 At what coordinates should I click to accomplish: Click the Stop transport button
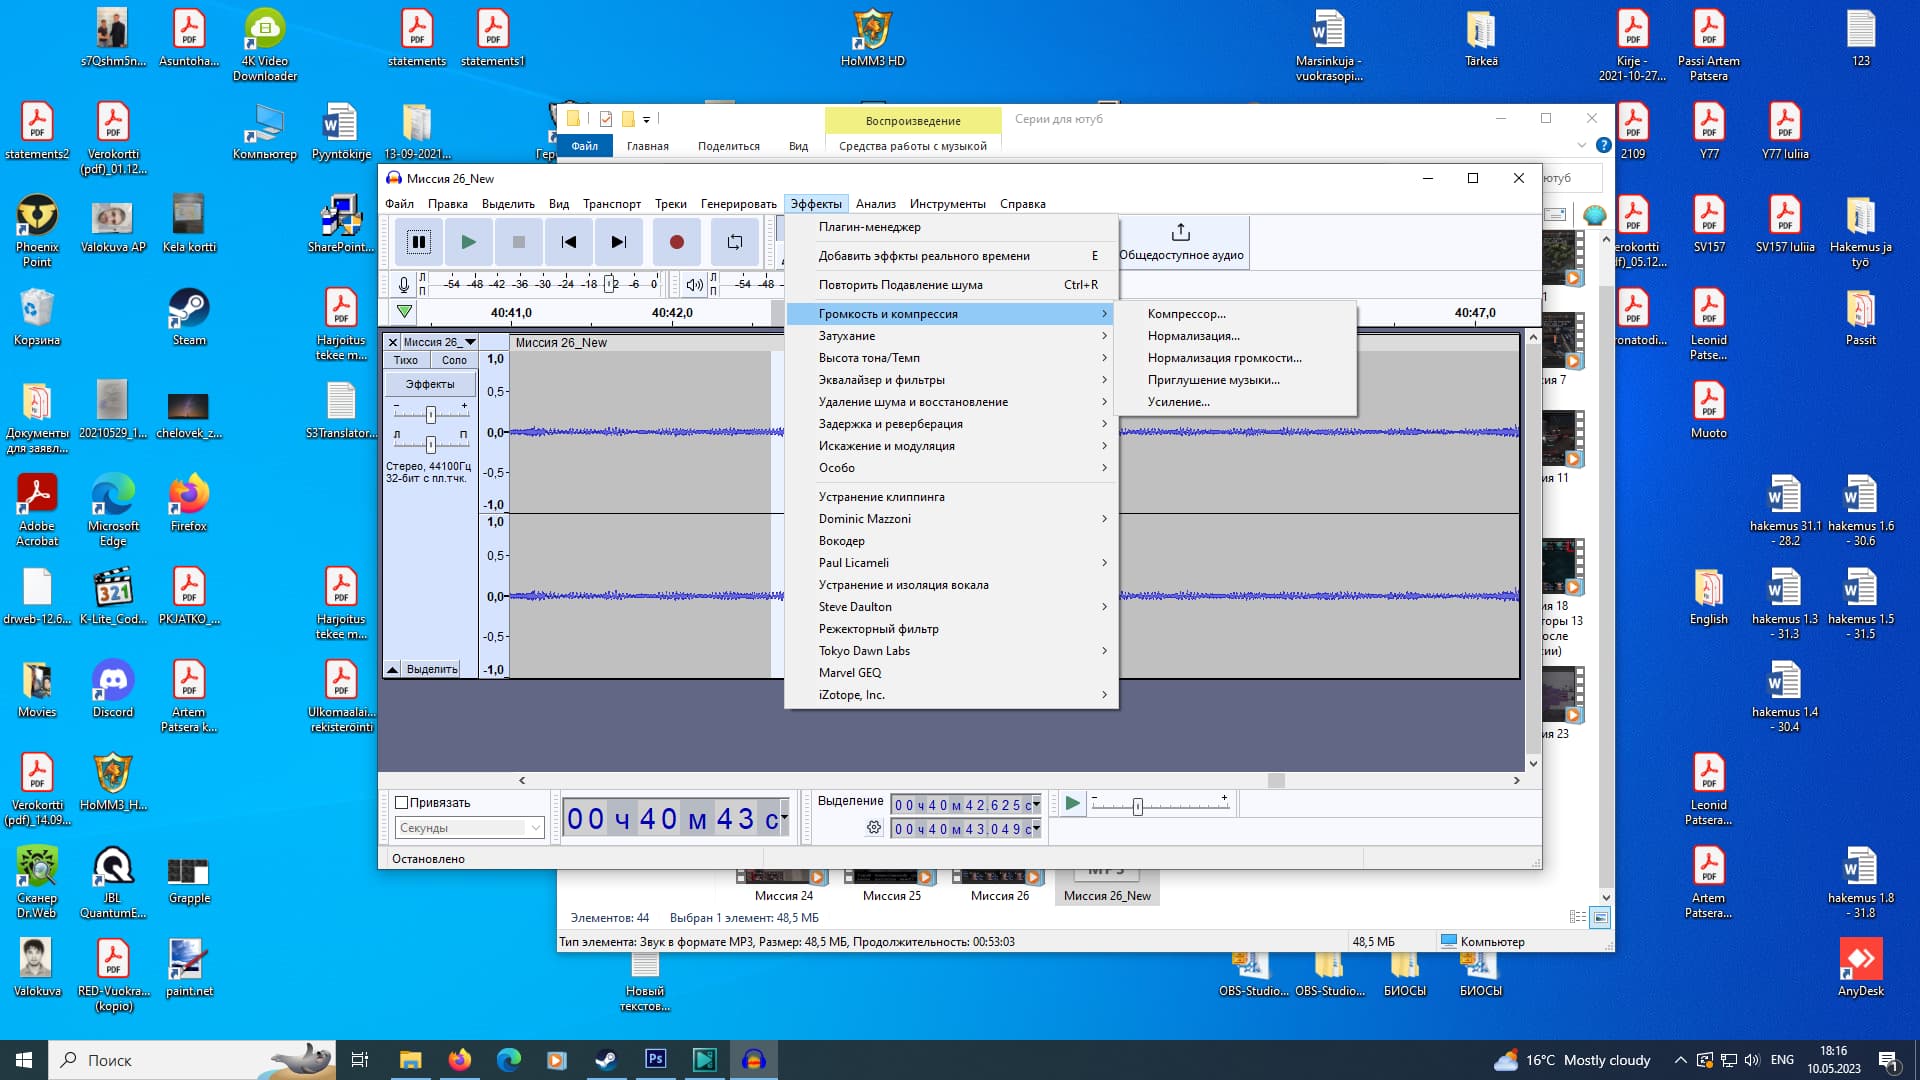(x=518, y=242)
